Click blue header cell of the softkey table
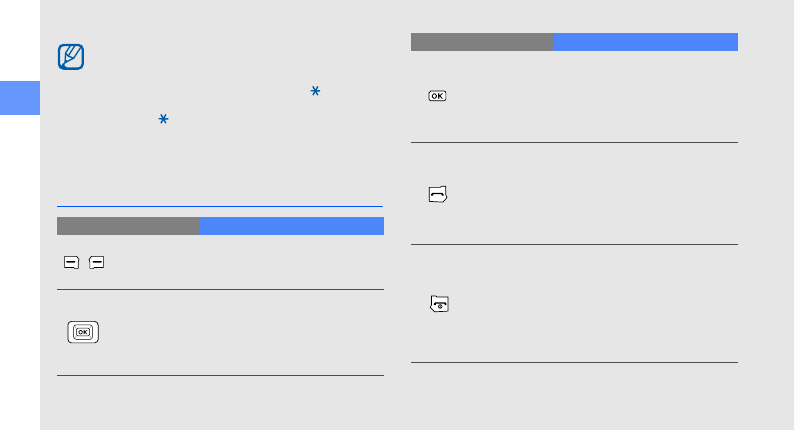The image size is (794, 430). pos(291,225)
